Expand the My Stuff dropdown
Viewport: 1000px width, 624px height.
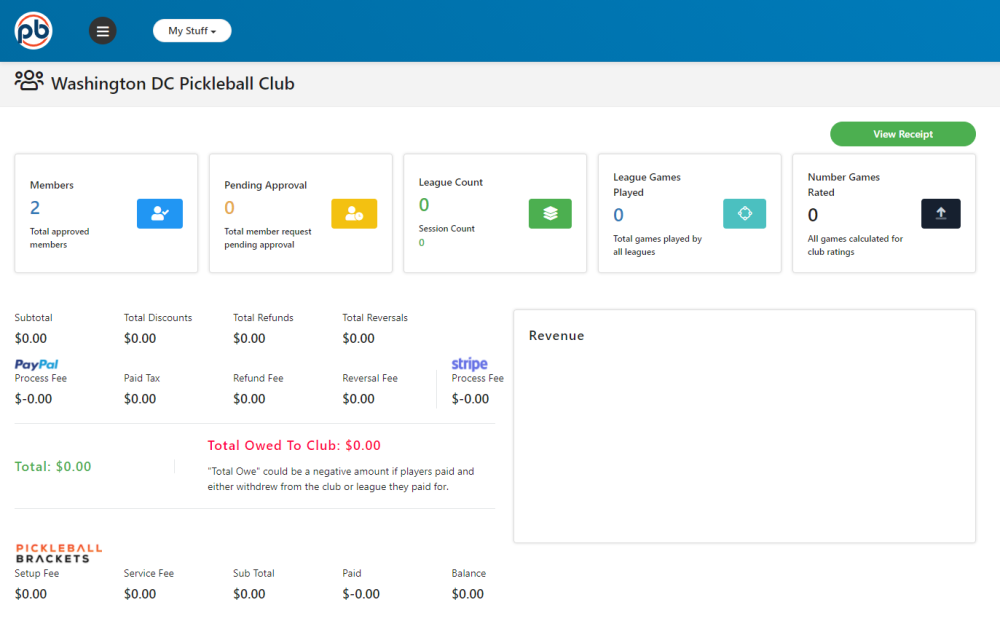[192, 31]
